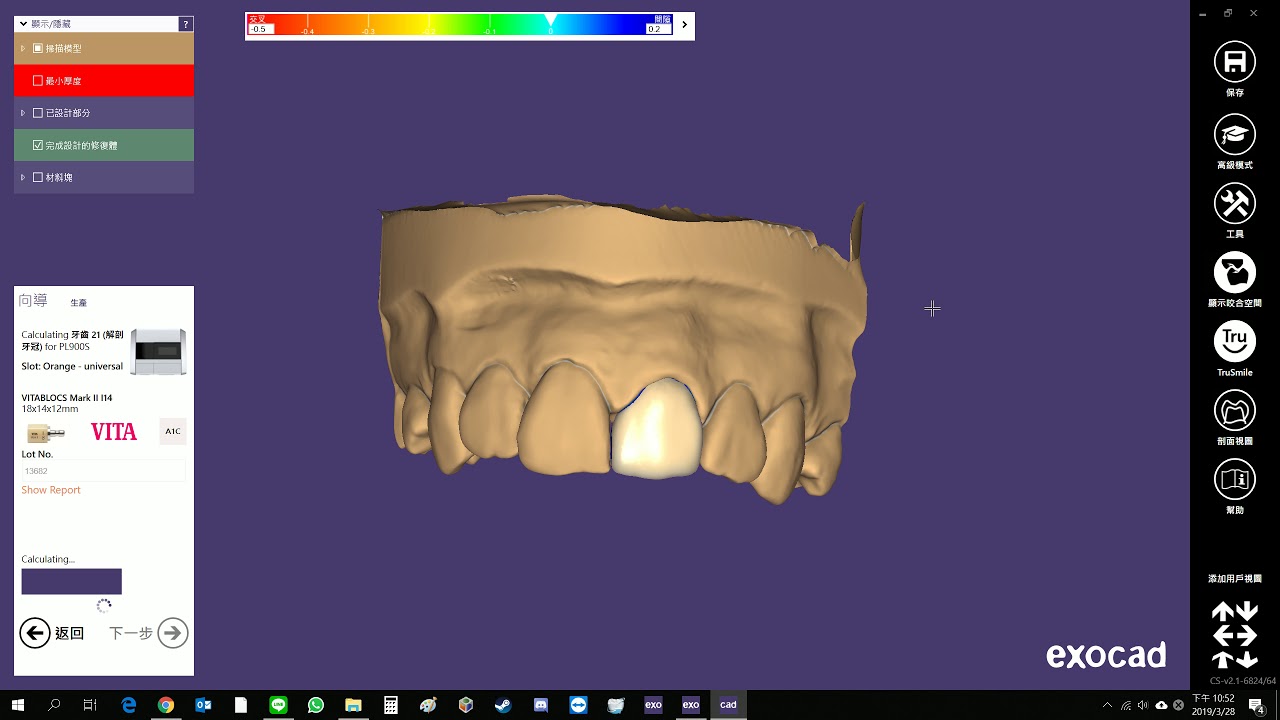Open Steam from taskbar

(x=503, y=705)
